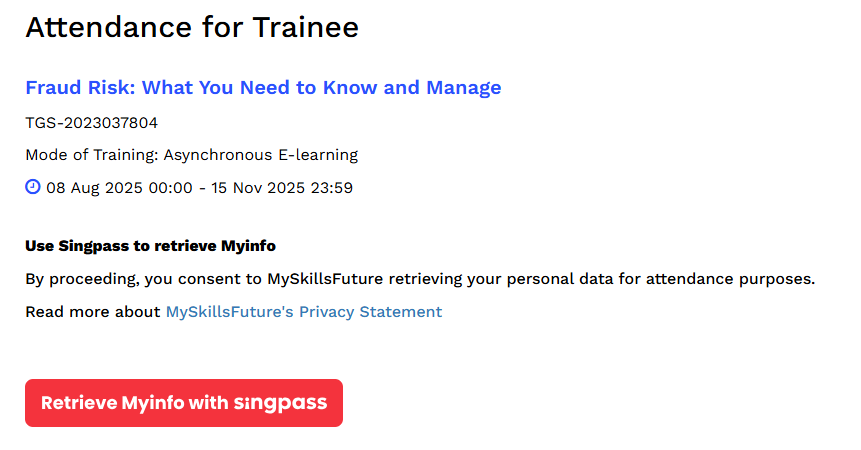This screenshot has height=450, width=861.
Task: Click the course code TGS-2023037804
Action: pos(91,123)
